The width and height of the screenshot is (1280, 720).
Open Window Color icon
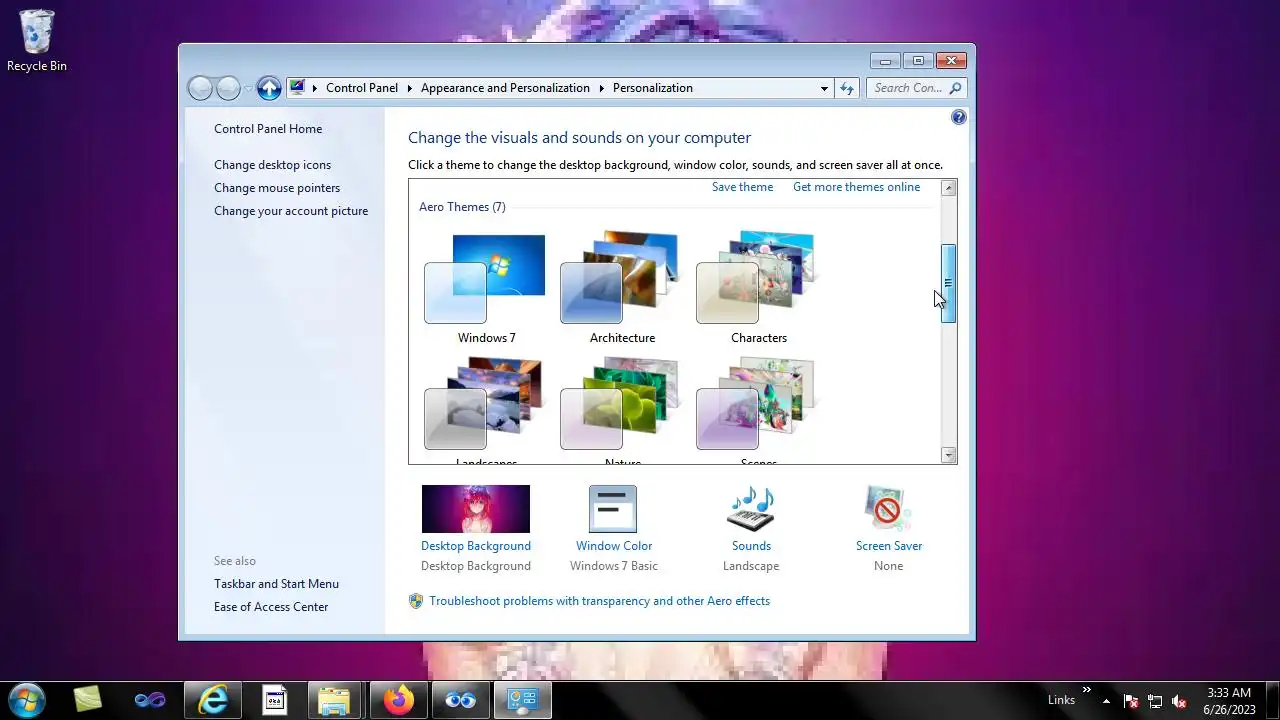(613, 509)
